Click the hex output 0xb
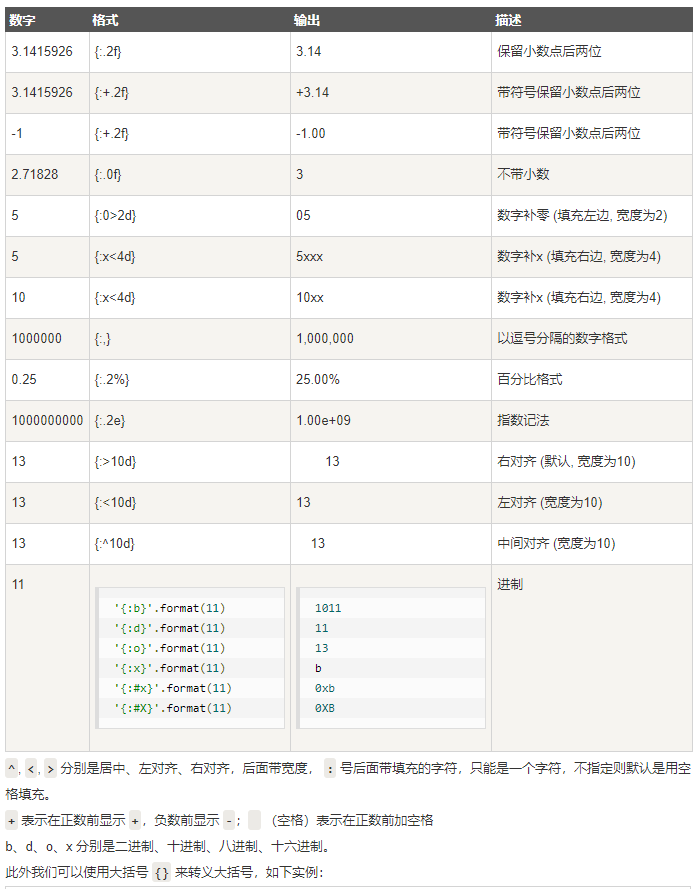 (325, 688)
